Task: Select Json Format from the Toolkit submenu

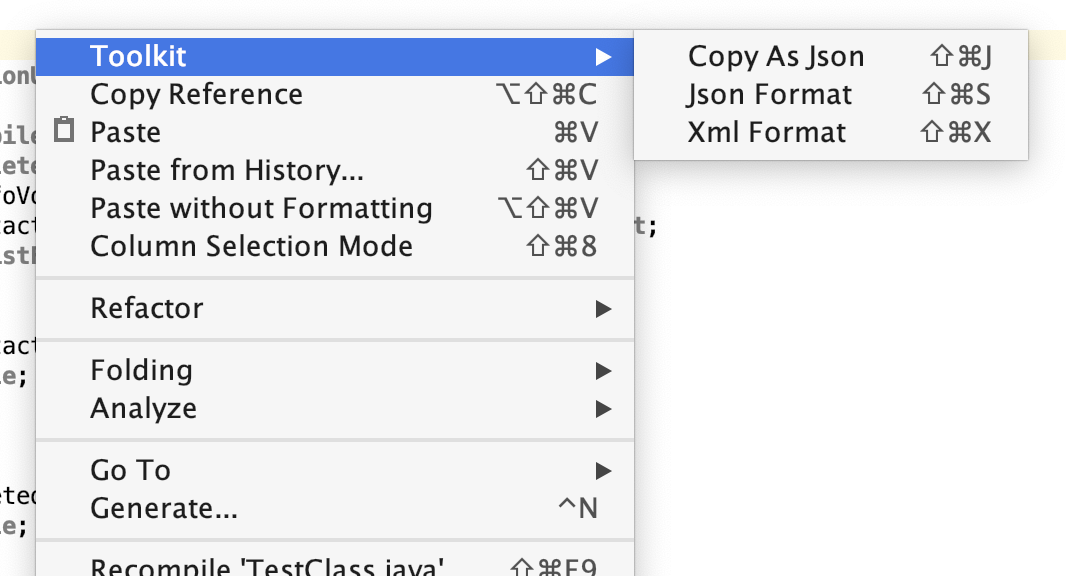Action: coord(769,94)
